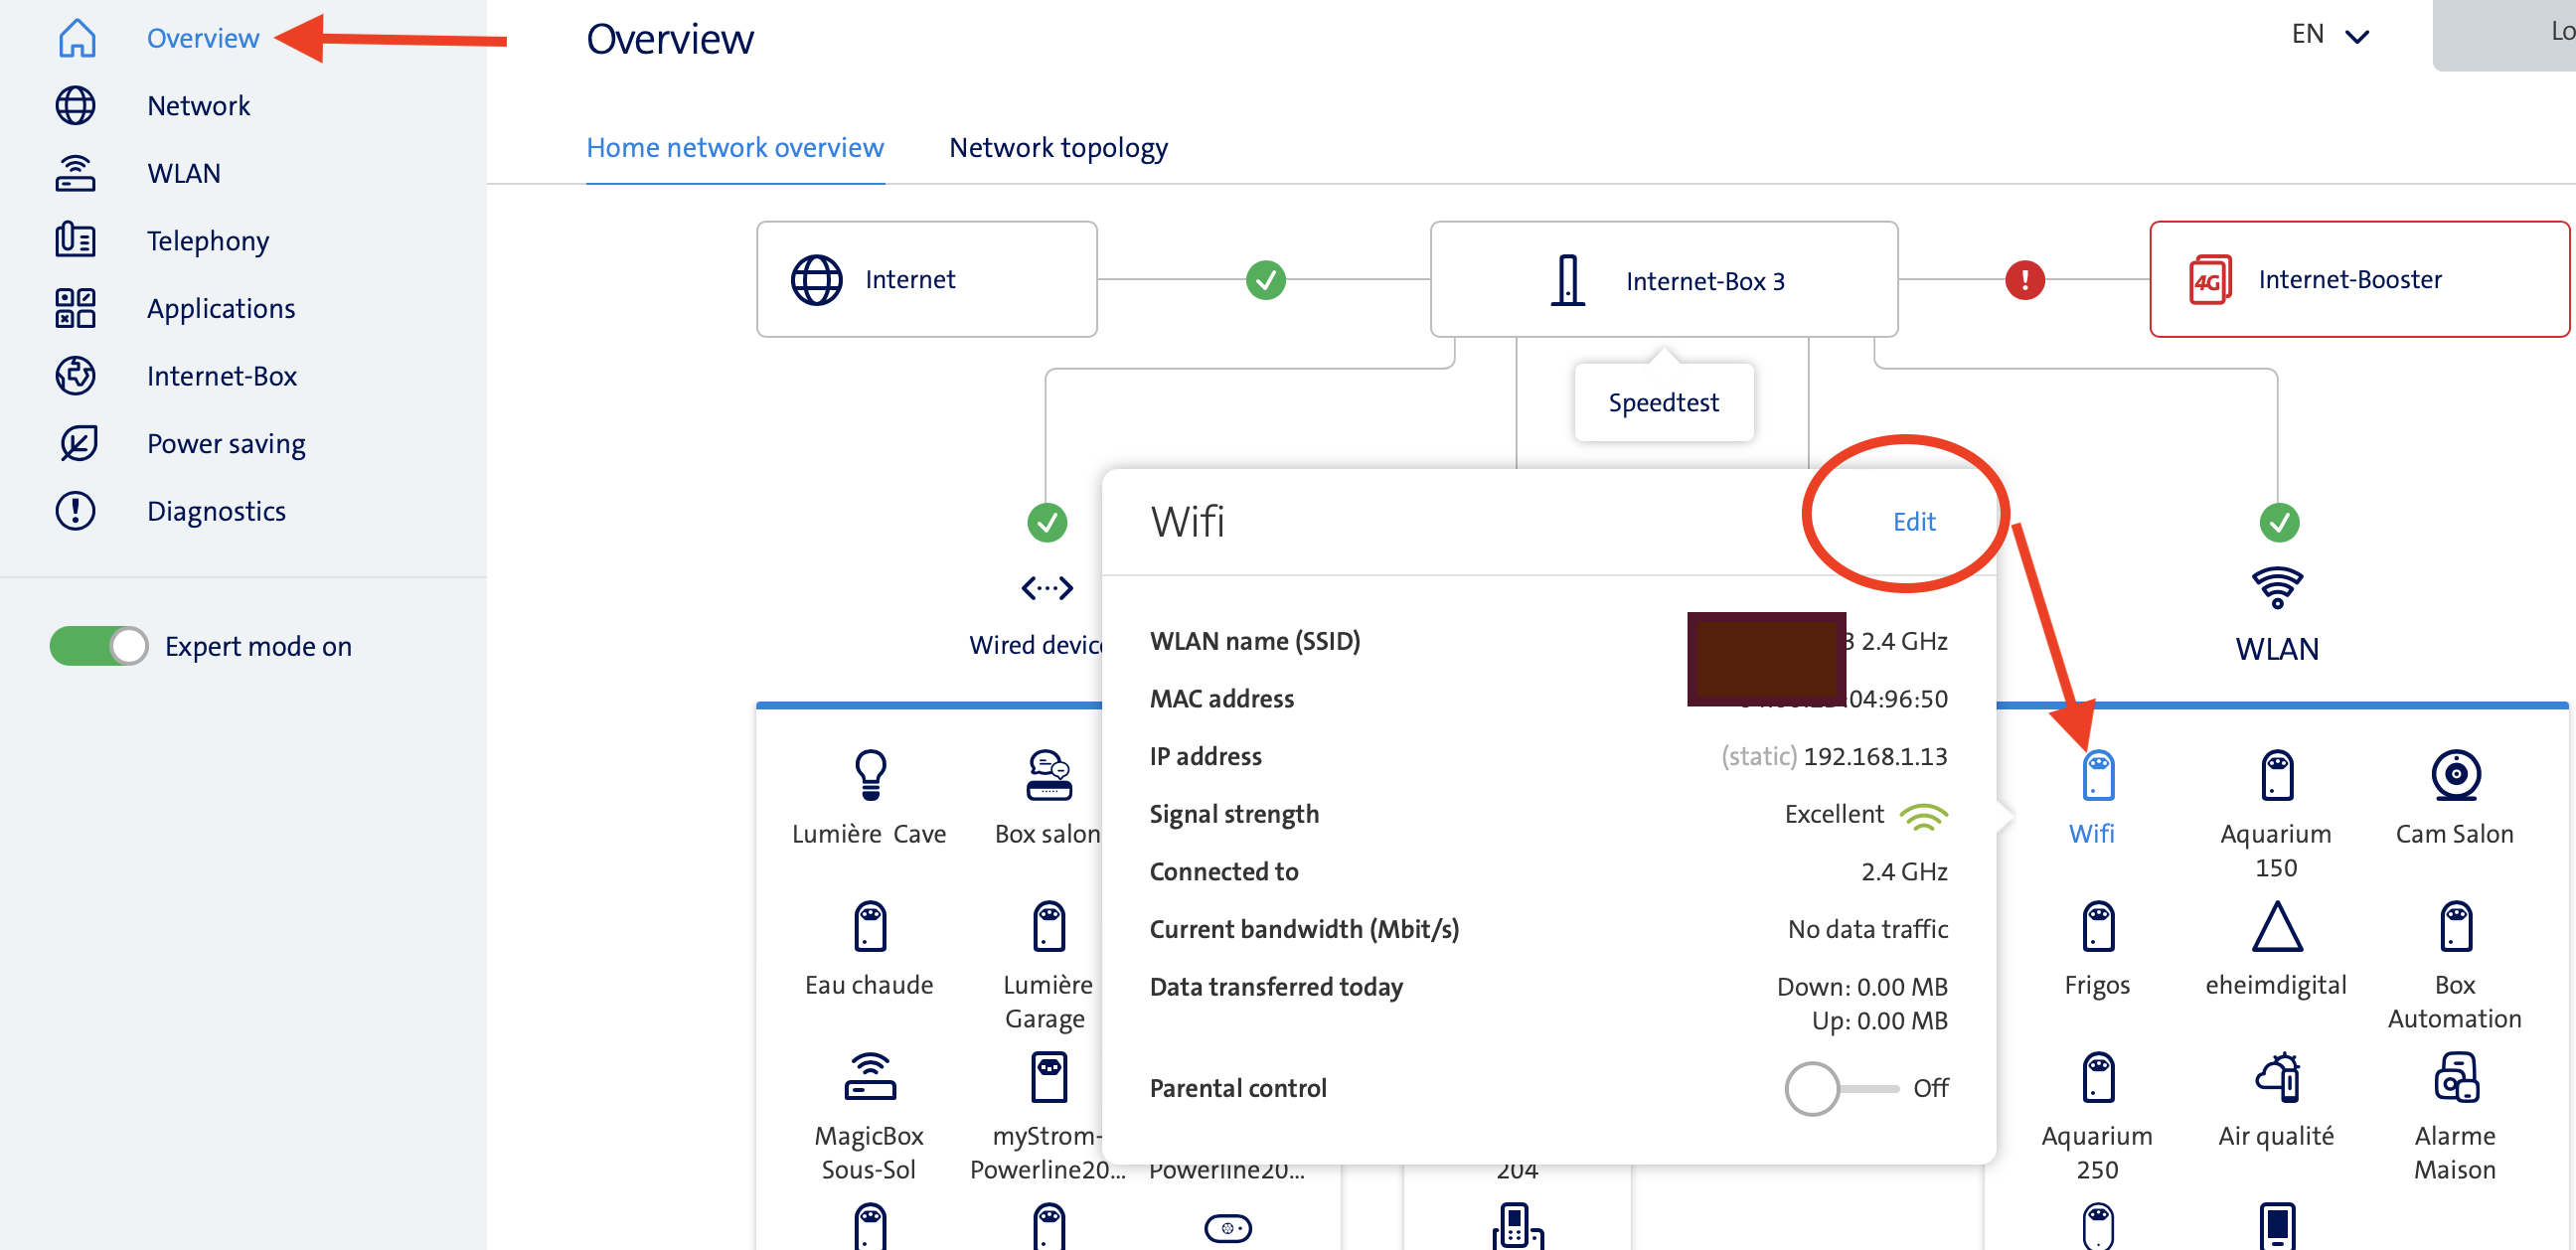Select the WLAN wifi signal icon
The image size is (2576, 1250).
2277,588
